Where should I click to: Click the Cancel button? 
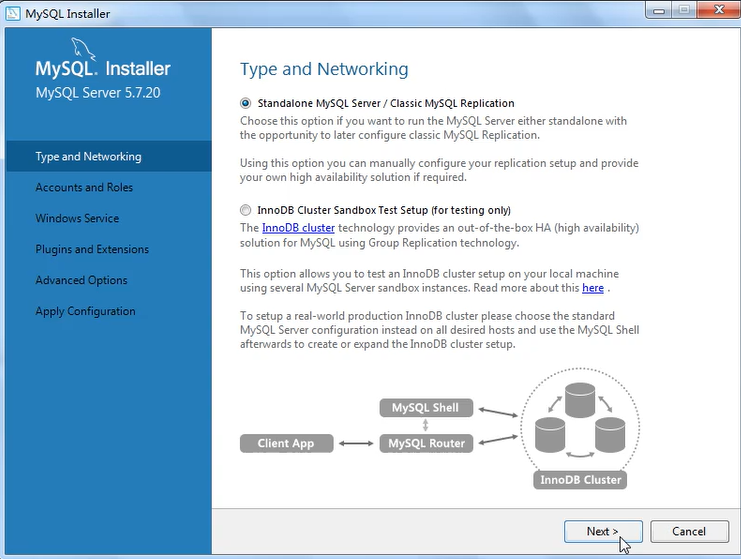tap(689, 532)
